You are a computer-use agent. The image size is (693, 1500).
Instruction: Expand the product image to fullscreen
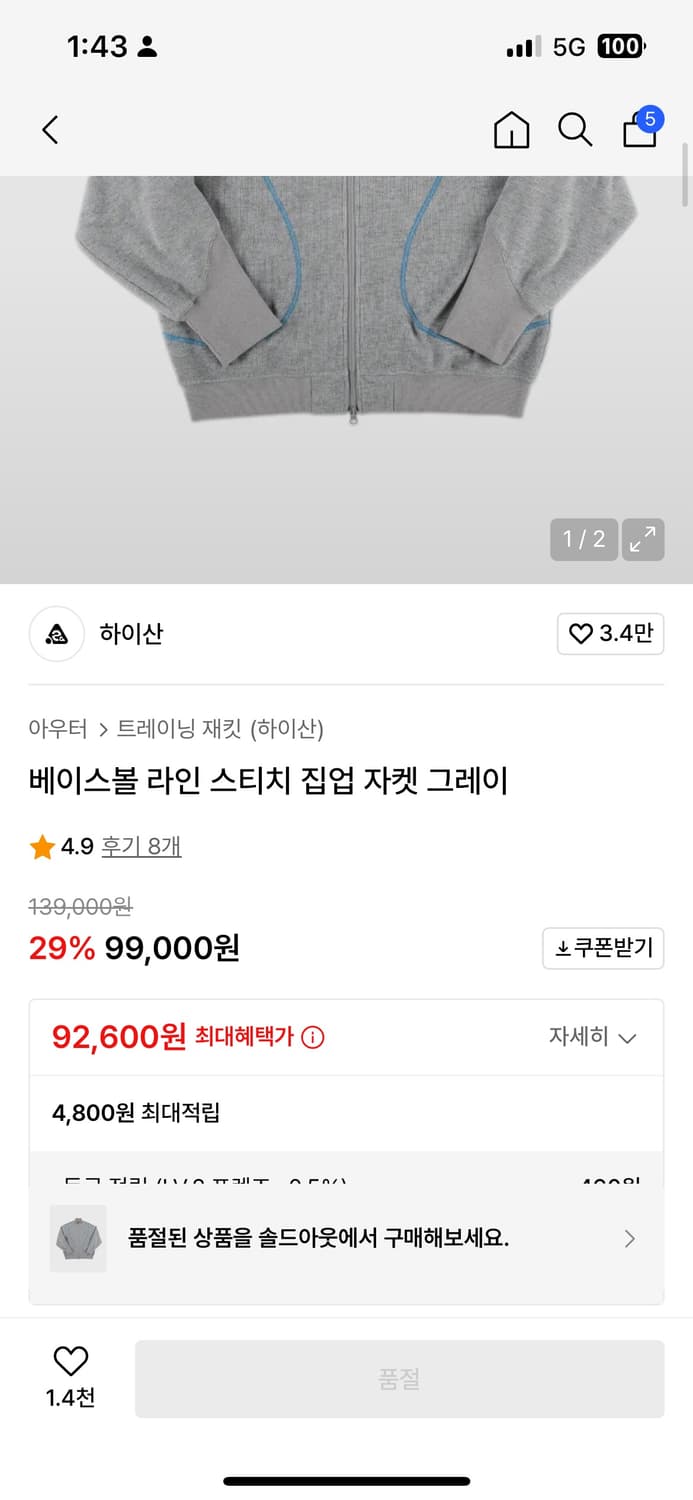(x=643, y=539)
